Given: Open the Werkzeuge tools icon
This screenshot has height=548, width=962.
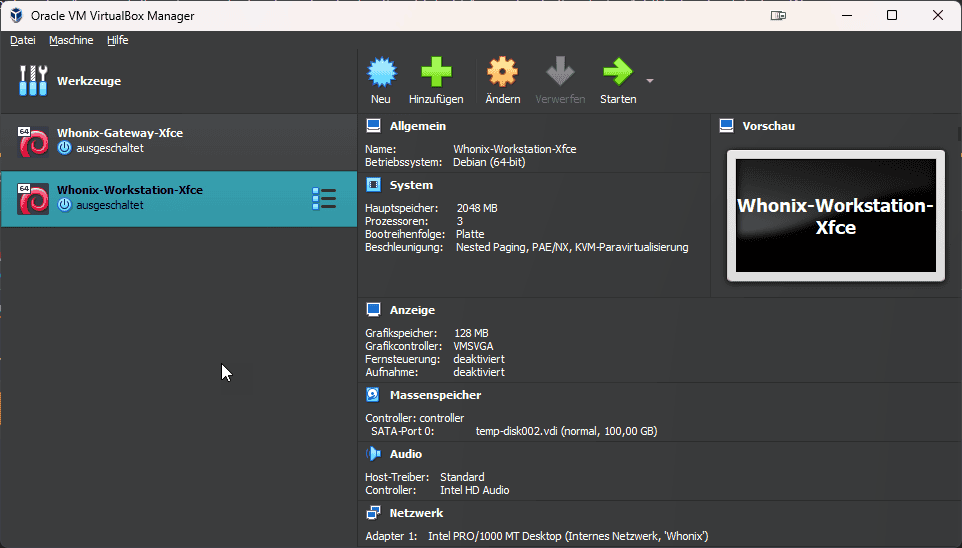Looking at the screenshot, I should click(33, 81).
